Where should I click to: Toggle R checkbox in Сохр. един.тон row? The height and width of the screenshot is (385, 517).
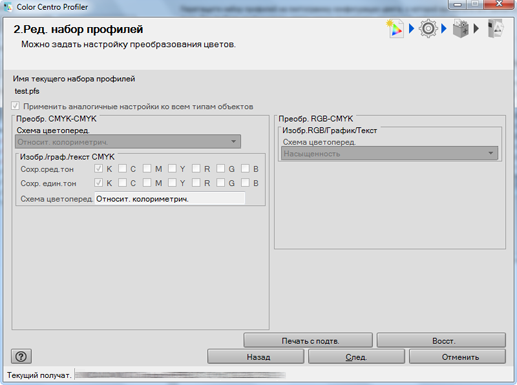(196, 183)
